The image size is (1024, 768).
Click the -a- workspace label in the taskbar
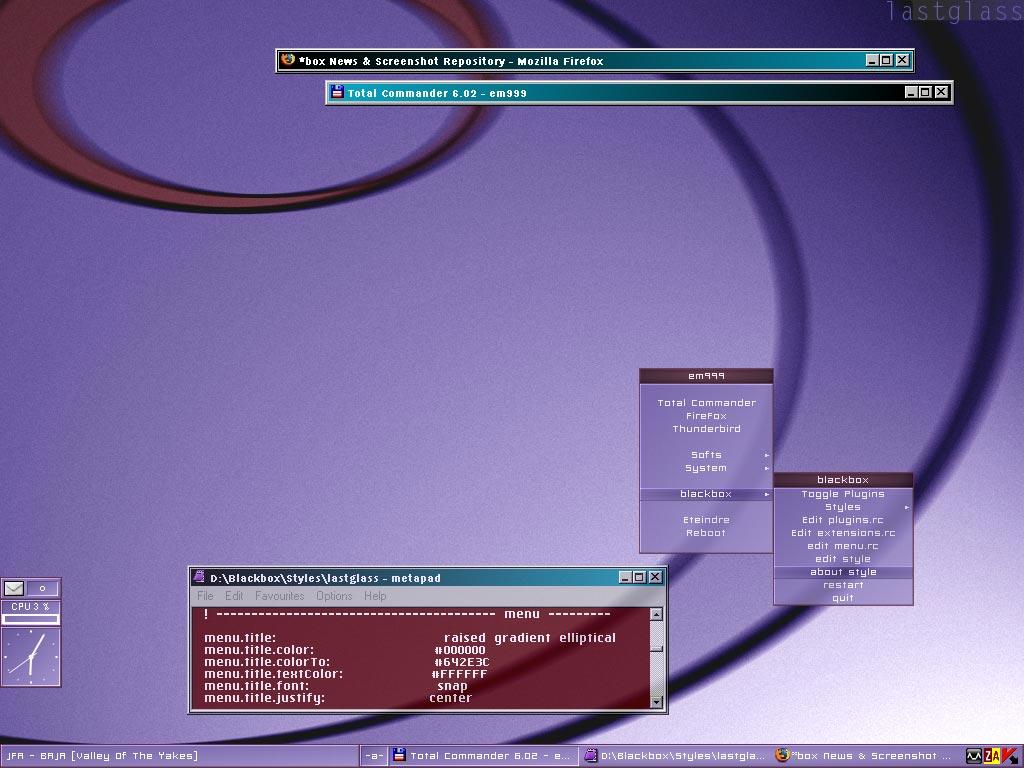tap(374, 756)
